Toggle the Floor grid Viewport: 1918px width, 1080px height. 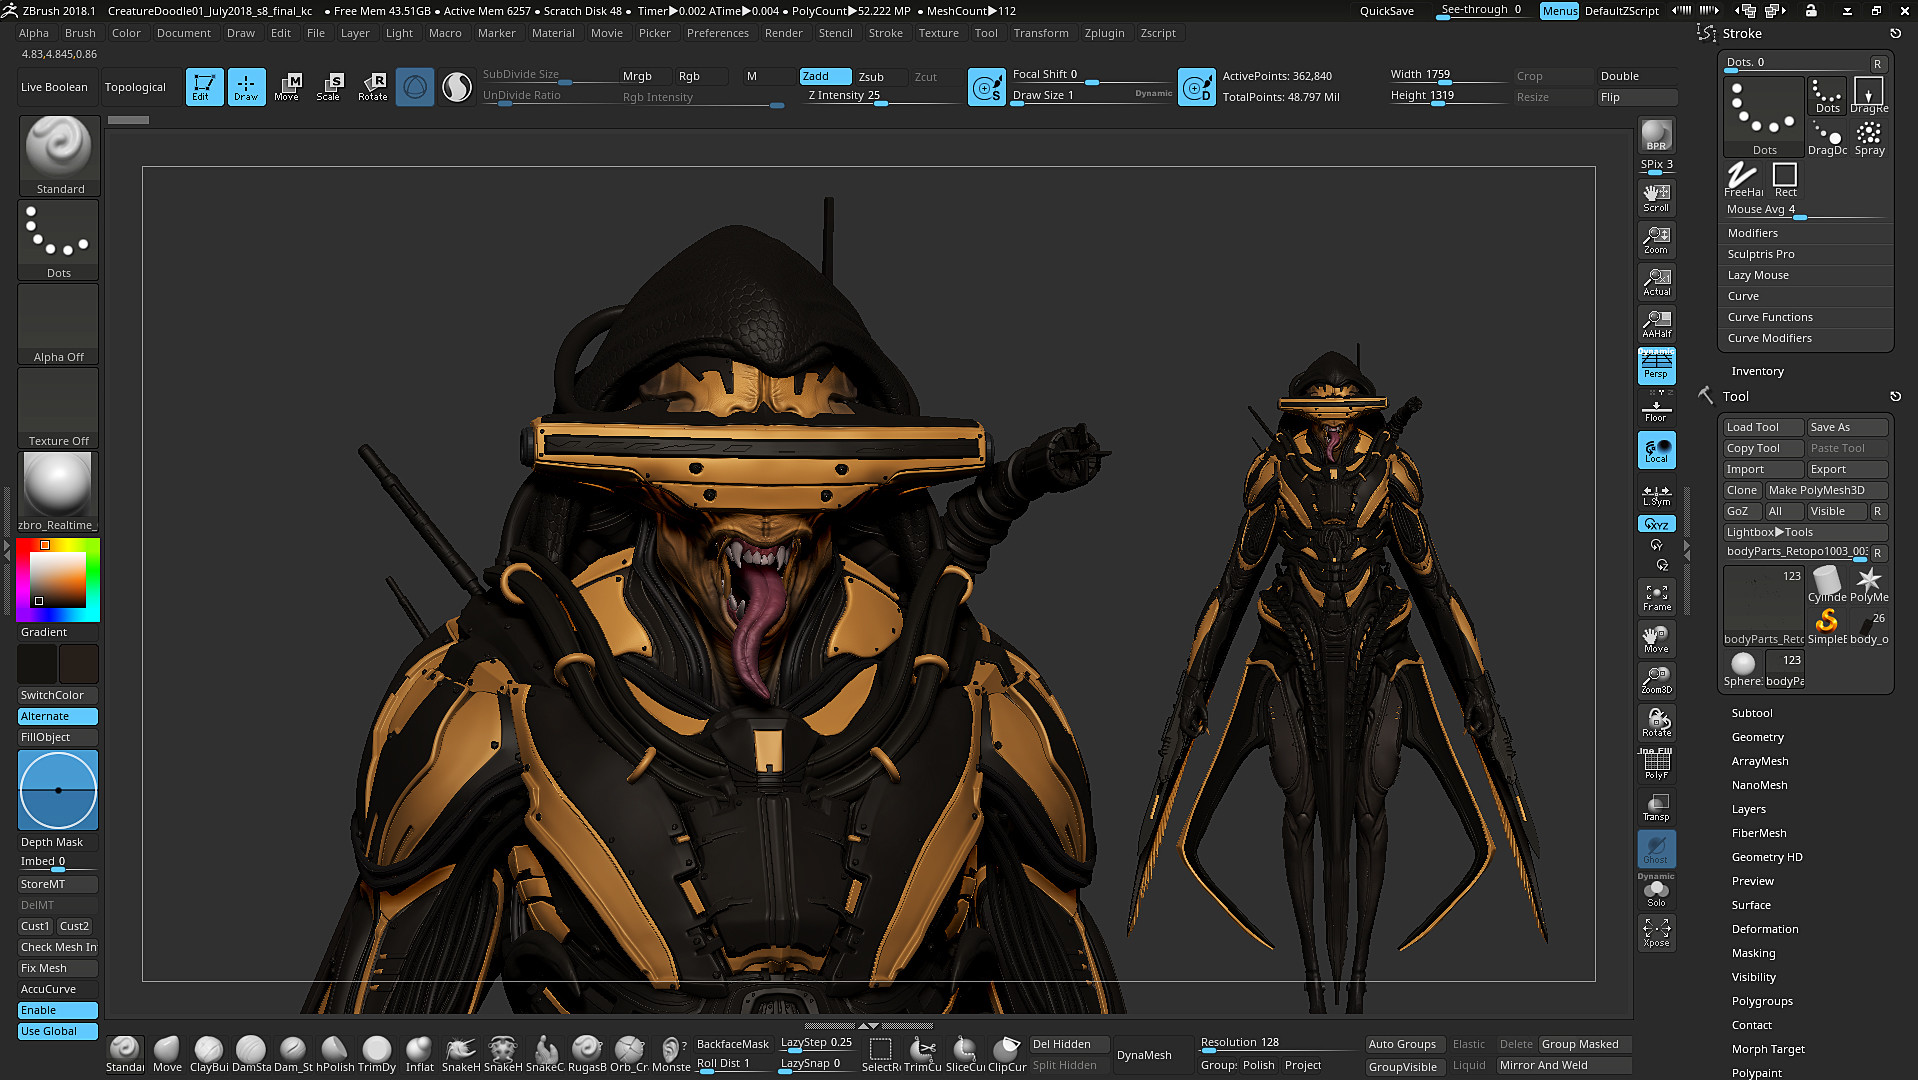tap(1656, 407)
